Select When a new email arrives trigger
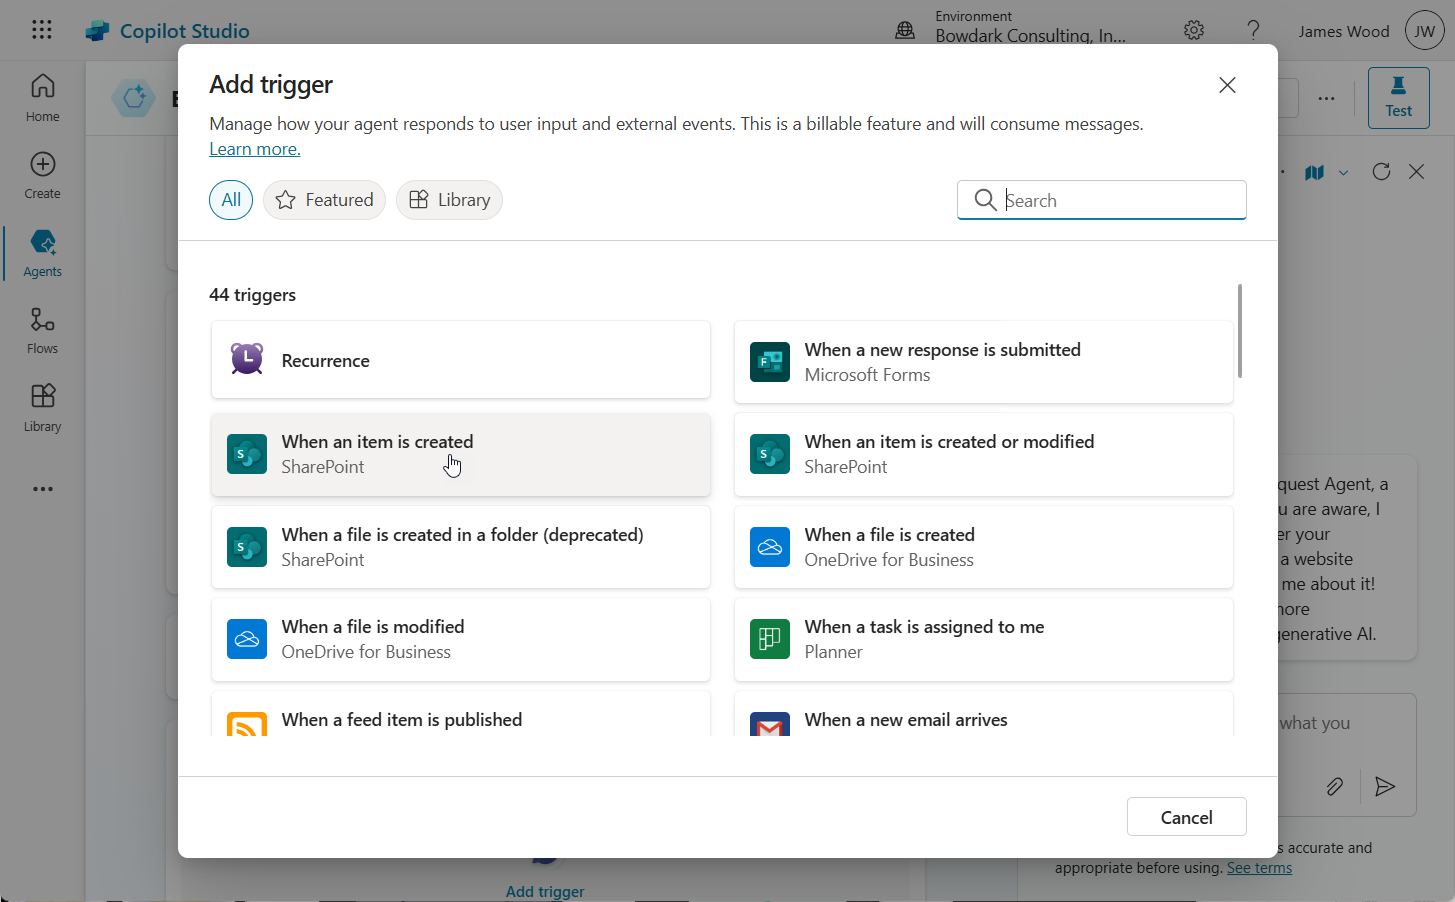Screen dimensions: 1455x902 (x=984, y=714)
